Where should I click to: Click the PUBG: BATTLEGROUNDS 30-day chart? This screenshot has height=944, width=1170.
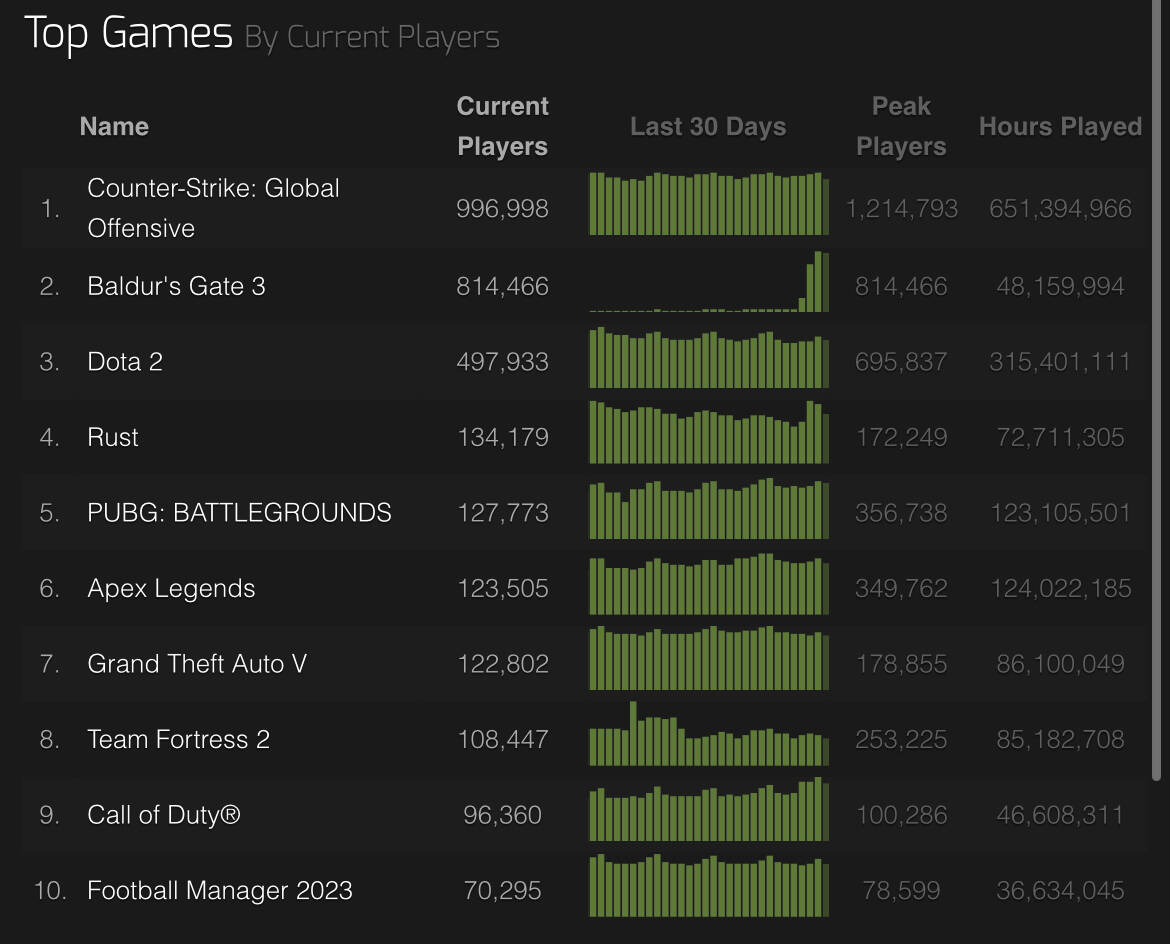click(709, 508)
